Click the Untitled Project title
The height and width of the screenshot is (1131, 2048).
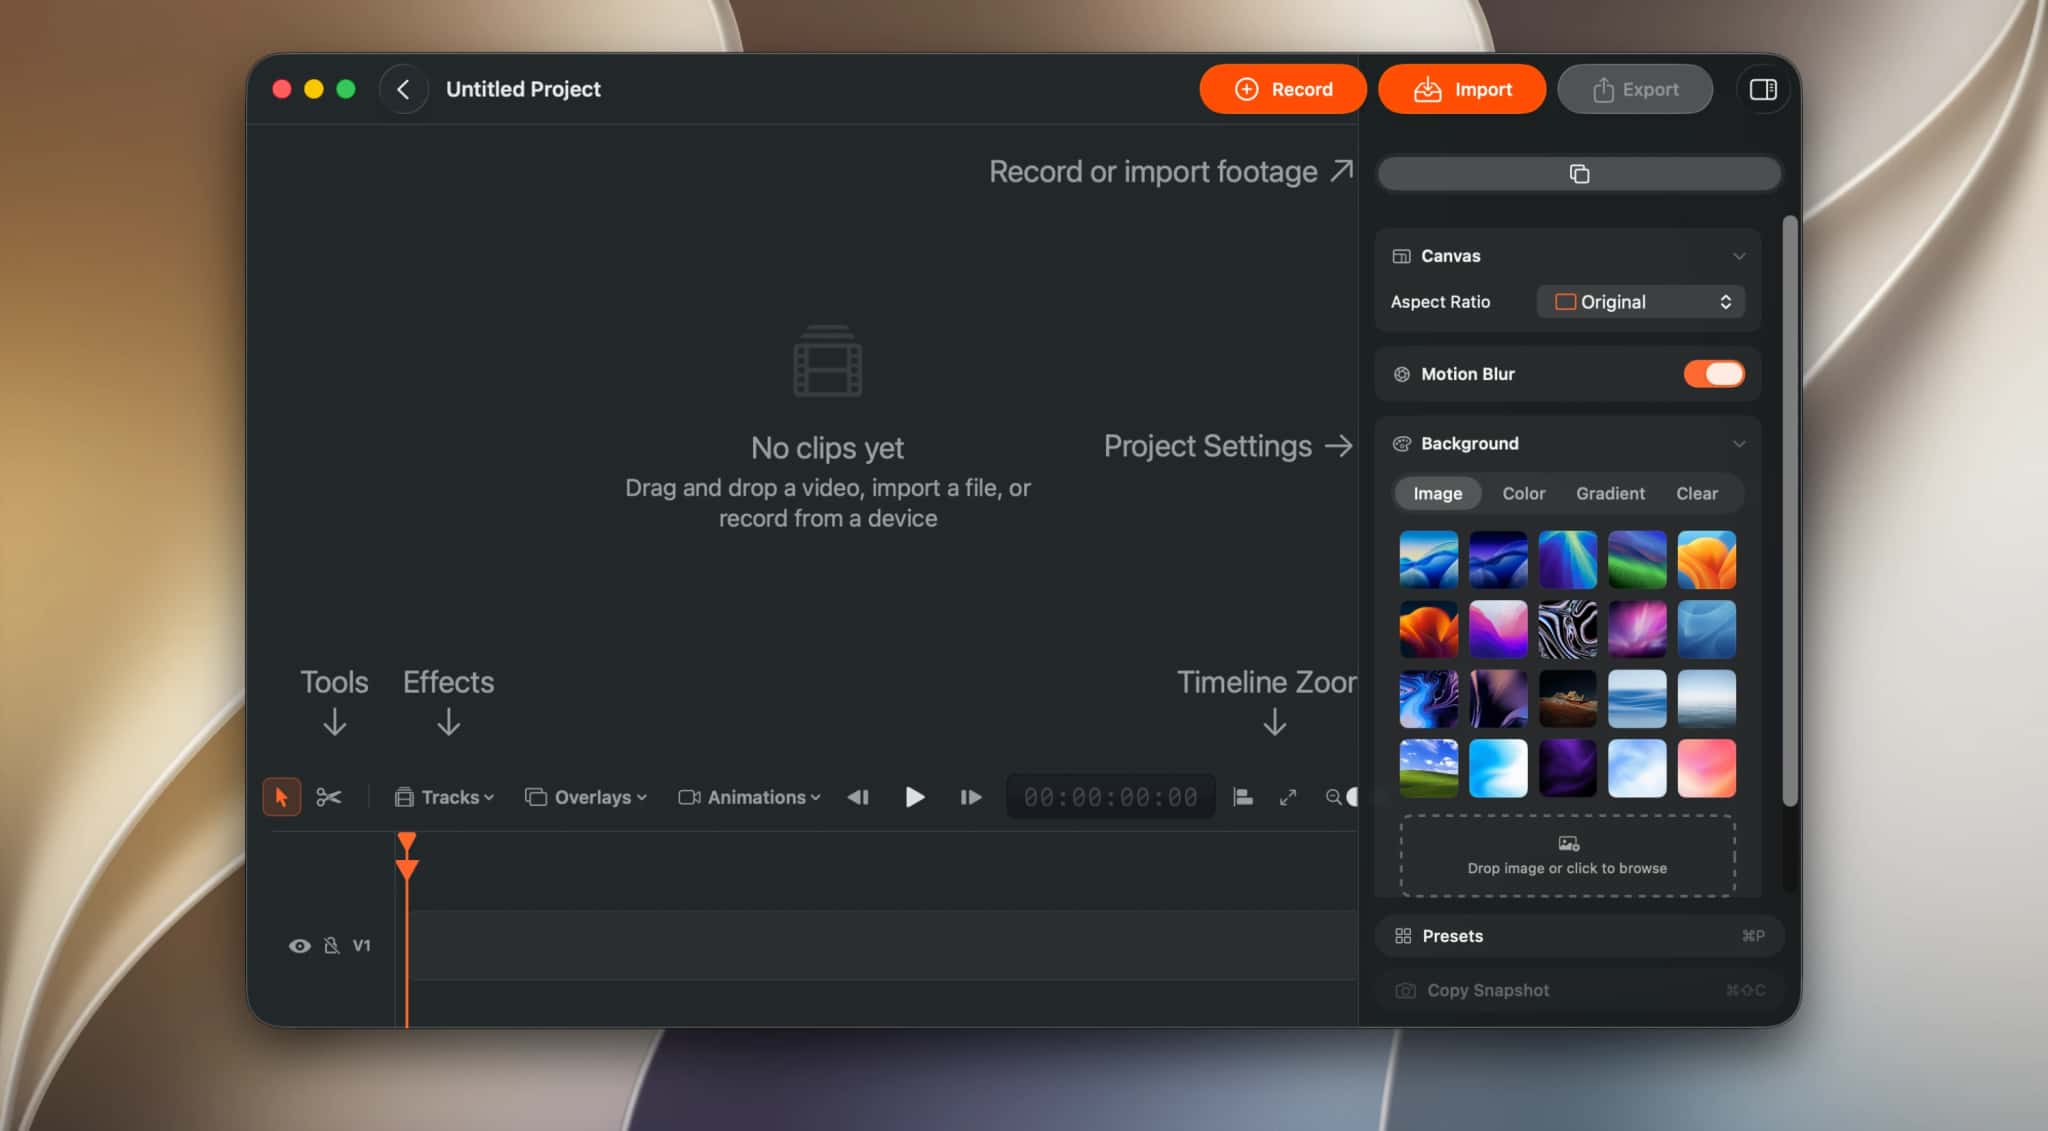(523, 89)
